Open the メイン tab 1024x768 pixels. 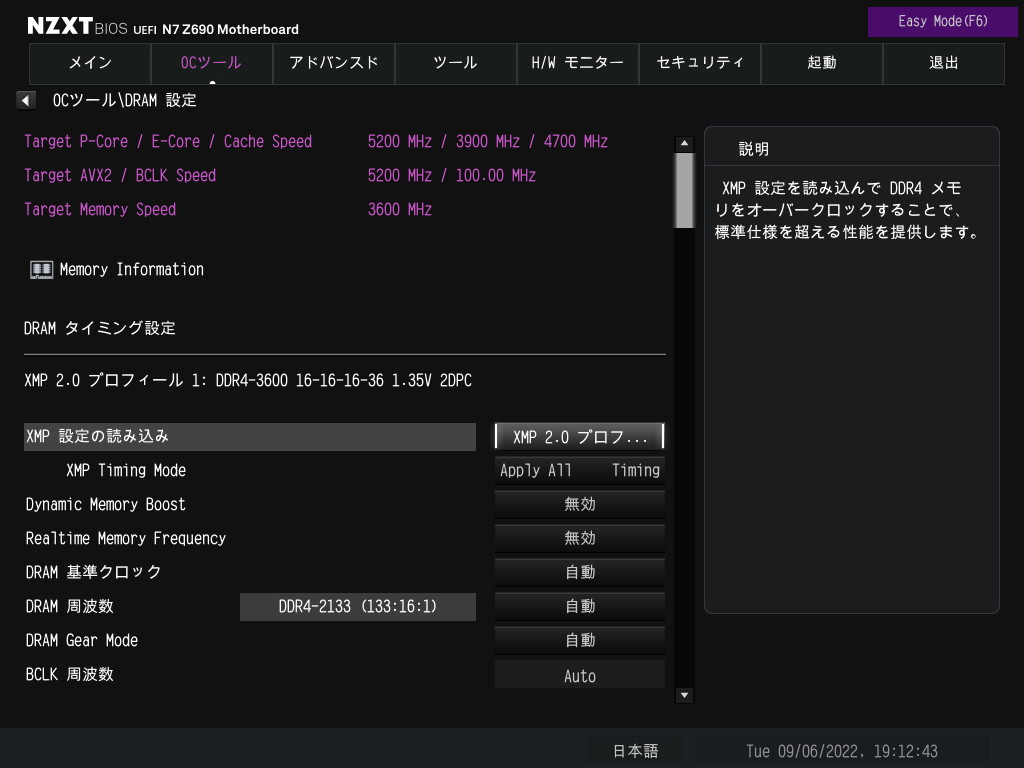click(90, 63)
